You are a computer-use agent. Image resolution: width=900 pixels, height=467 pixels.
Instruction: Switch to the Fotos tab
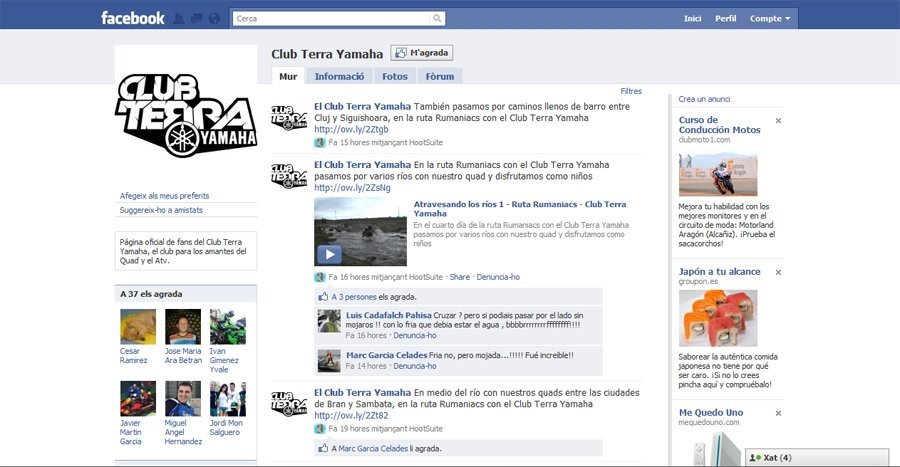coord(395,76)
